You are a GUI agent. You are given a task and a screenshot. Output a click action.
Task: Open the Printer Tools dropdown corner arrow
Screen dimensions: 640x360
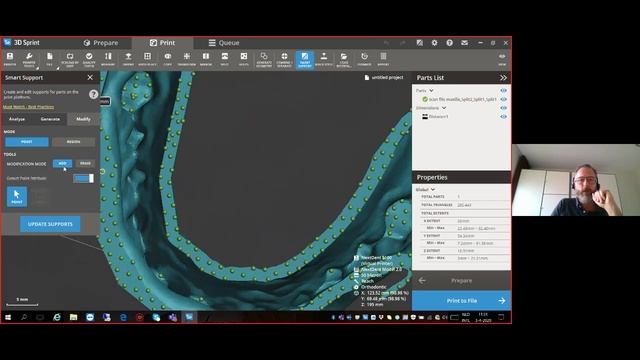click(x=37, y=68)
